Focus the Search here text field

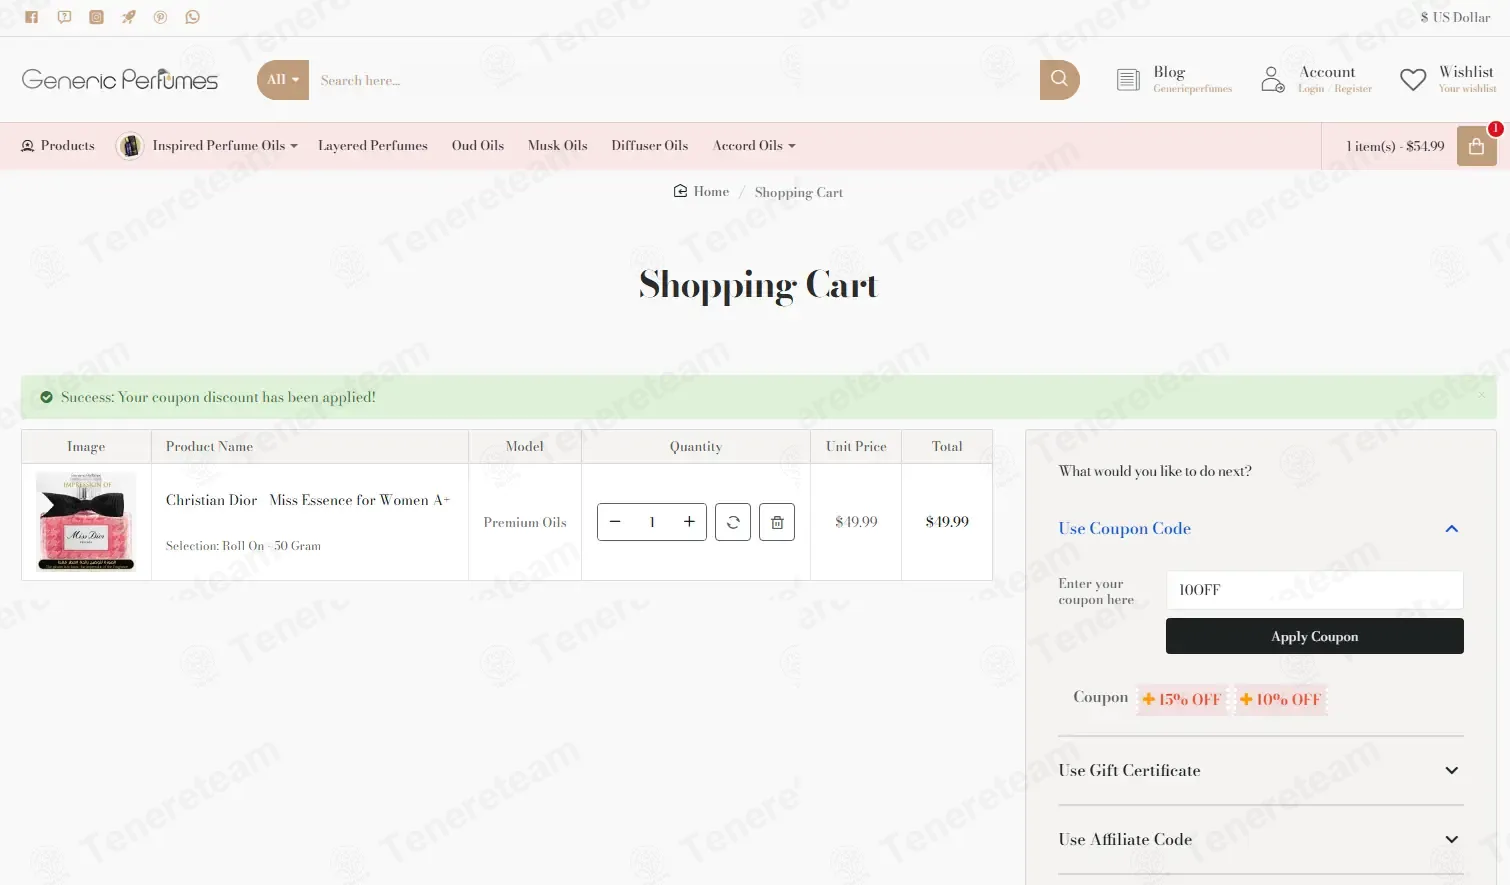tap(674, 80)
